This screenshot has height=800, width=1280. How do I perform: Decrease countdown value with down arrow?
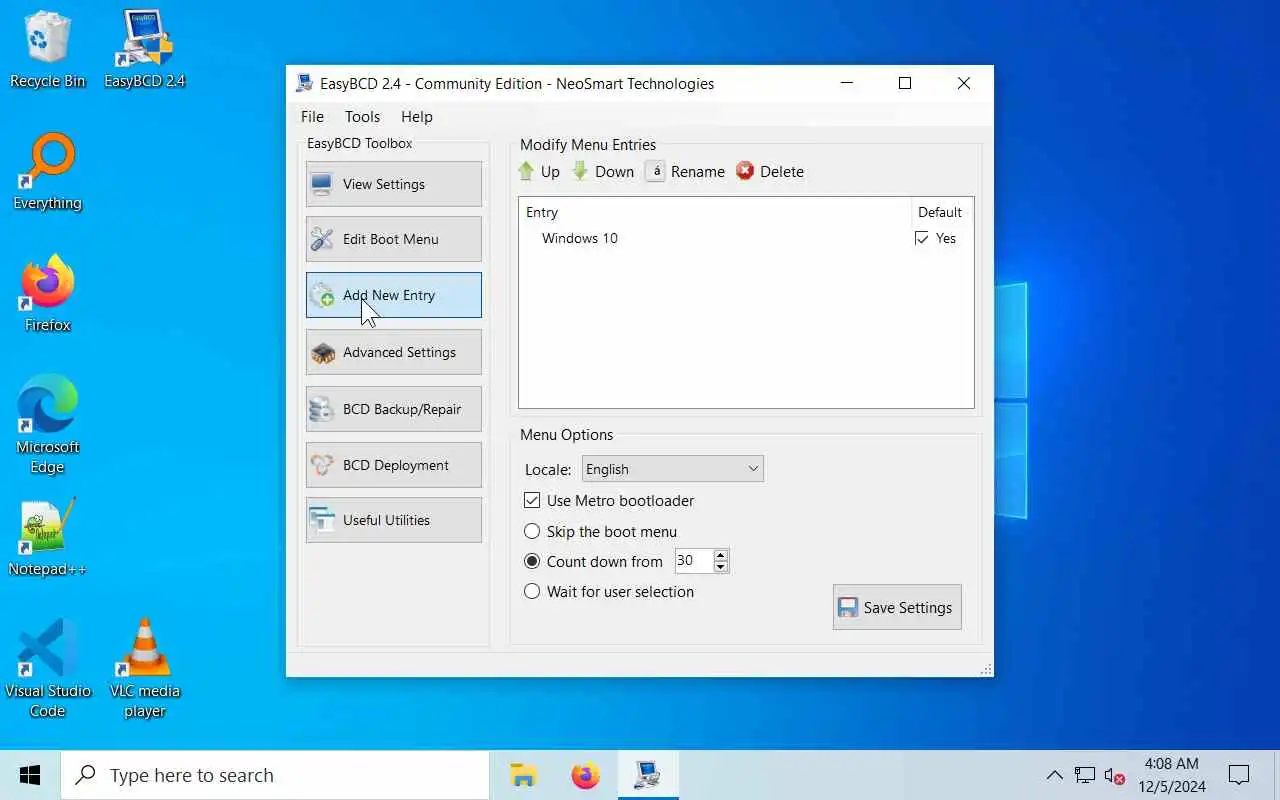(x=721, y=567)
